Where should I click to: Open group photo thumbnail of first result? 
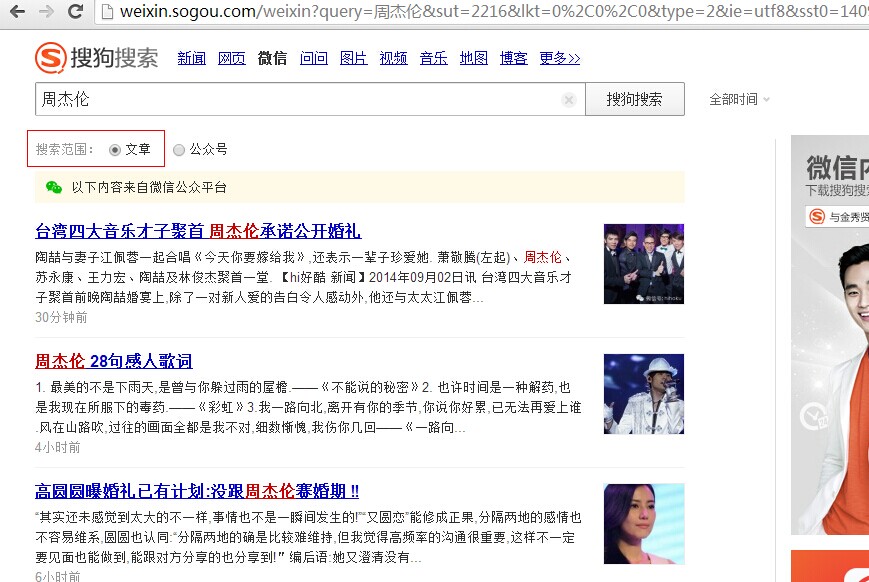click(643, 264)
